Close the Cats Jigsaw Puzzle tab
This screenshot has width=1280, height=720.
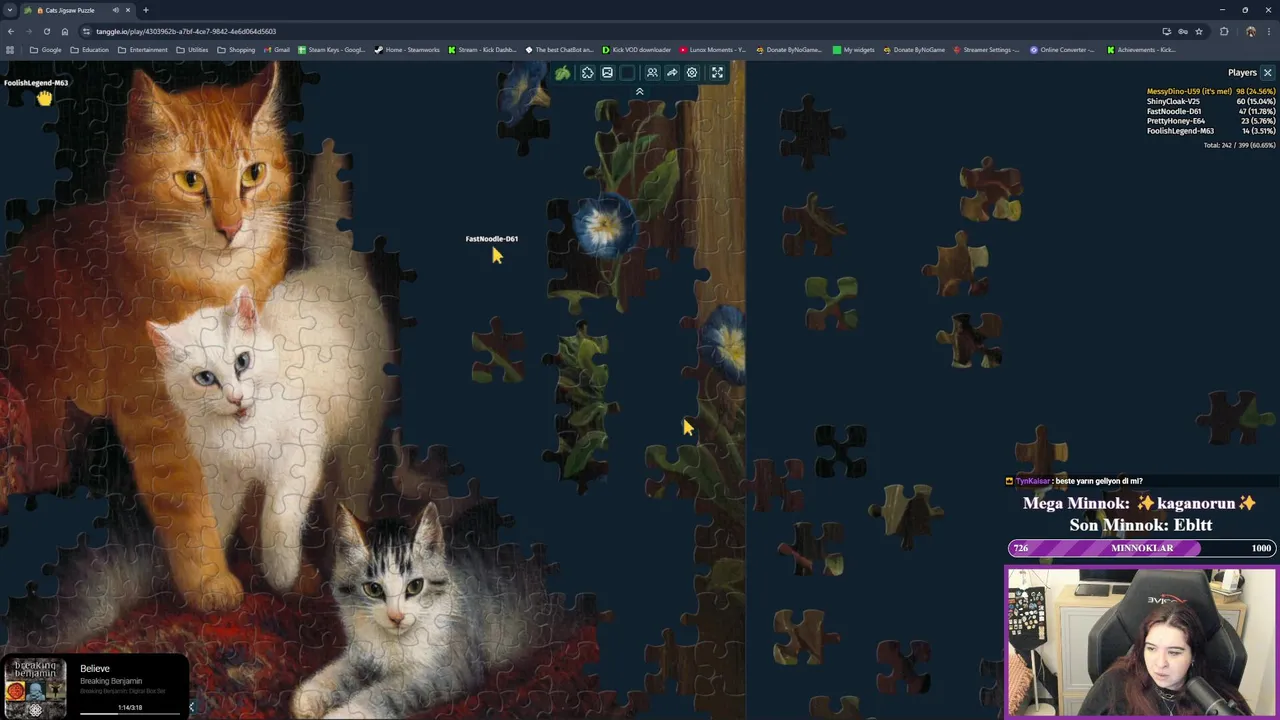pos(128,10)
